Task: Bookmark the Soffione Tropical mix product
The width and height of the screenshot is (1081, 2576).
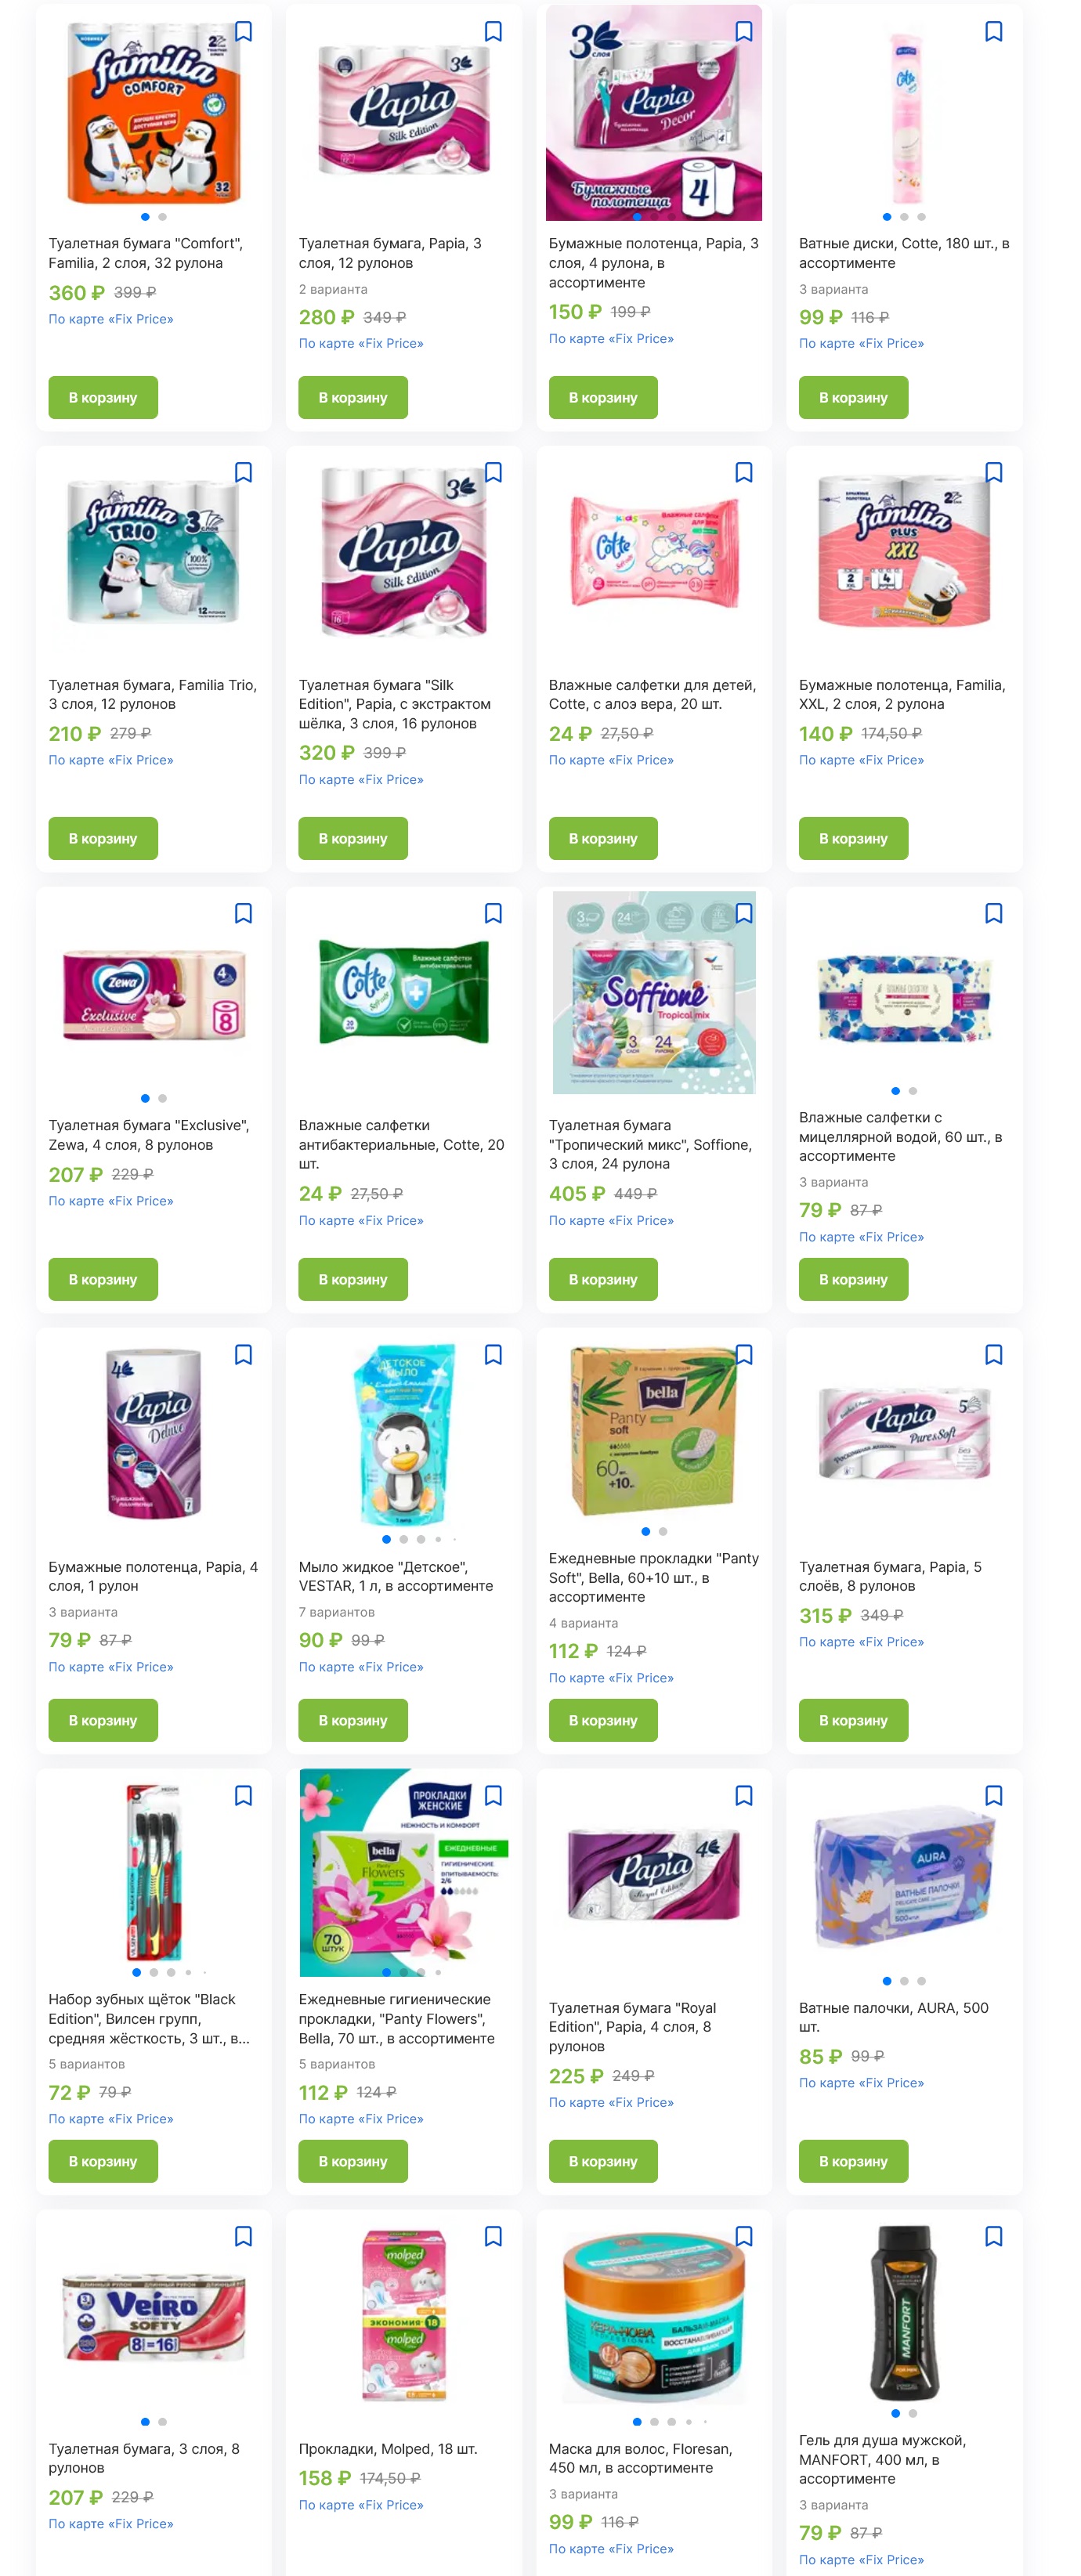Action: 743,914
